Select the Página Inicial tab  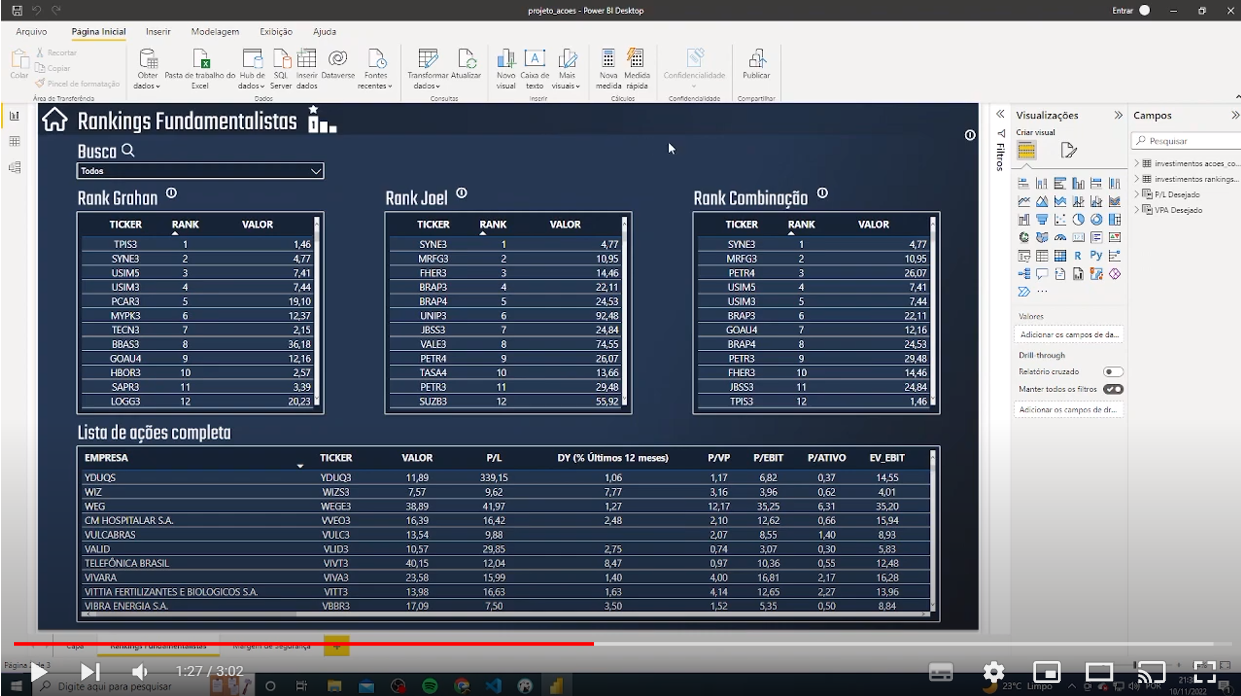pyautogui.click(x=99, y=32)
